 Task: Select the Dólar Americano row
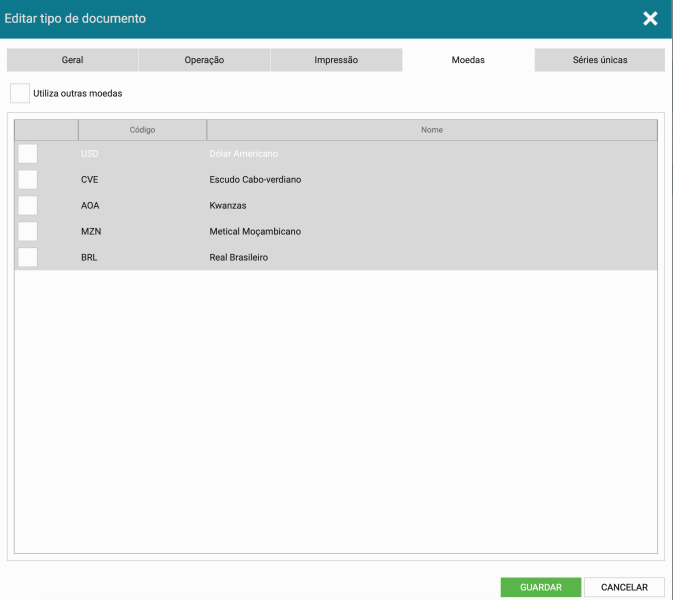tap(244, 154)
